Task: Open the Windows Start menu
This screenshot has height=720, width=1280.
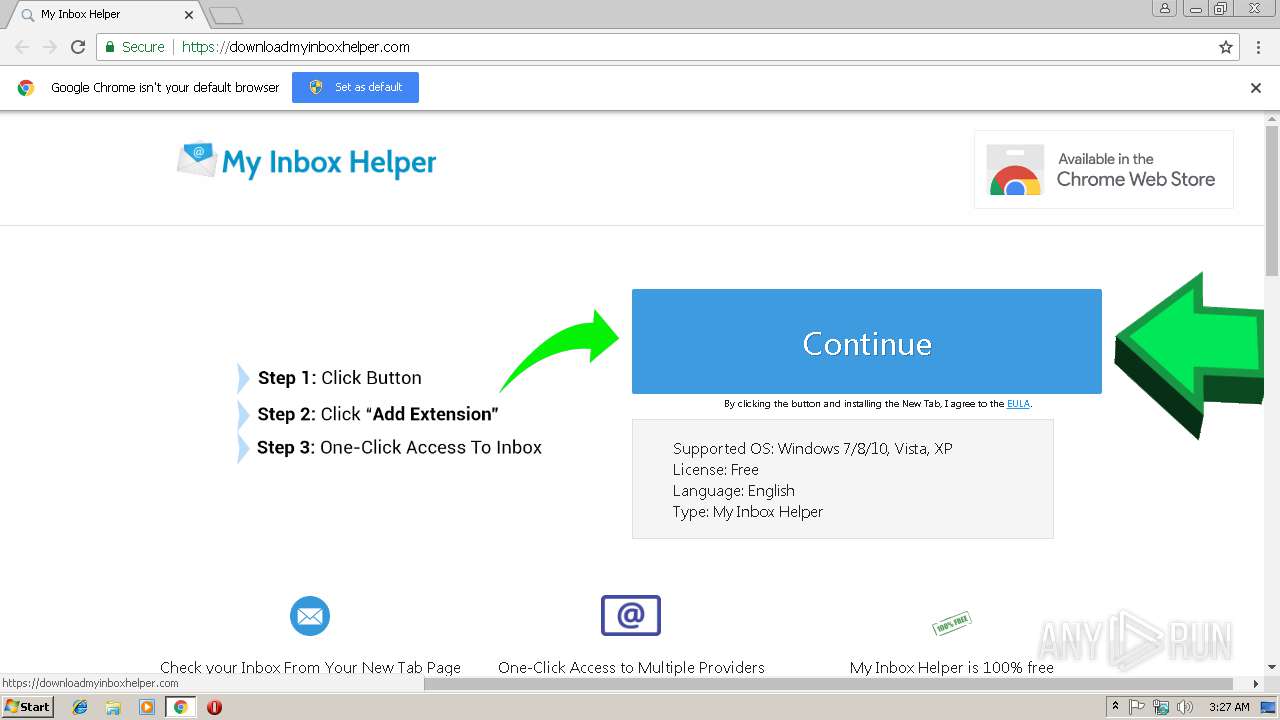Action: (28, 707)
